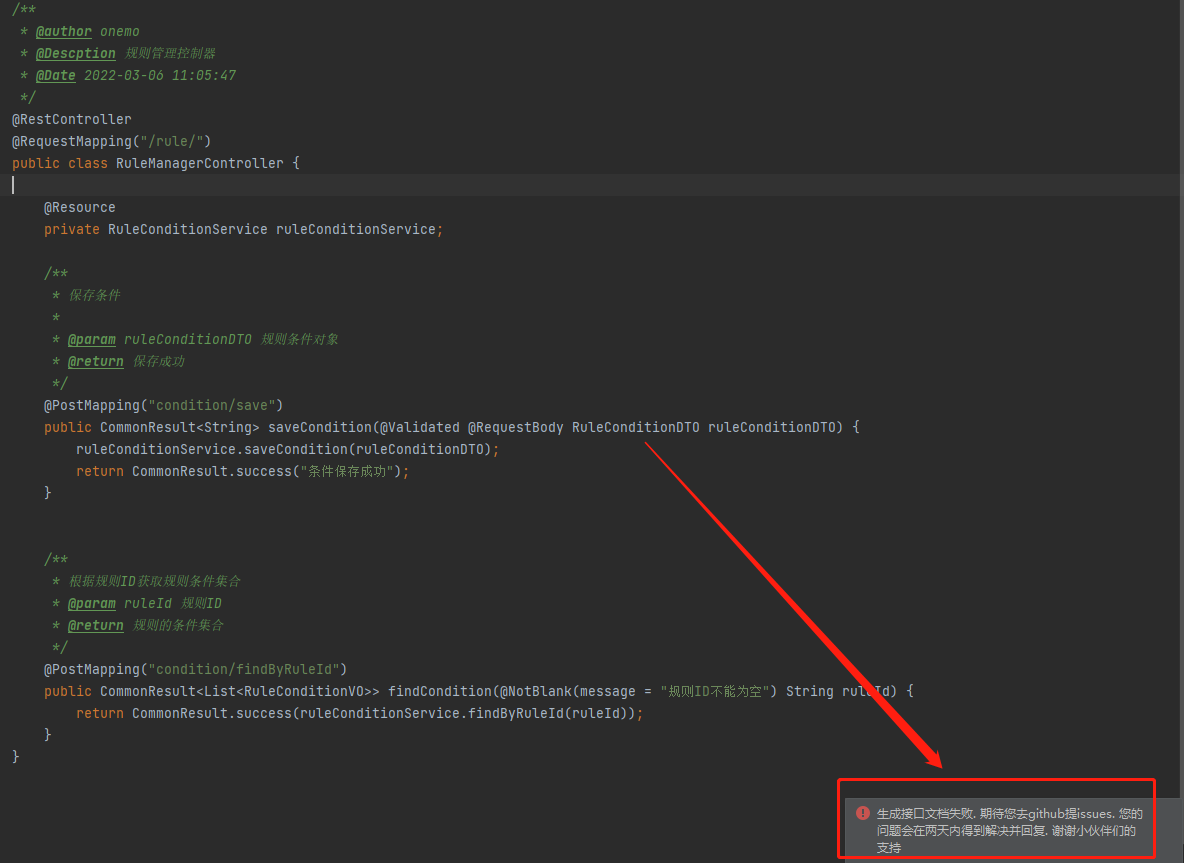Click the @Descption javadoc tag link
The height and width of the screenshot is (863, 1184).
point(75,53)
